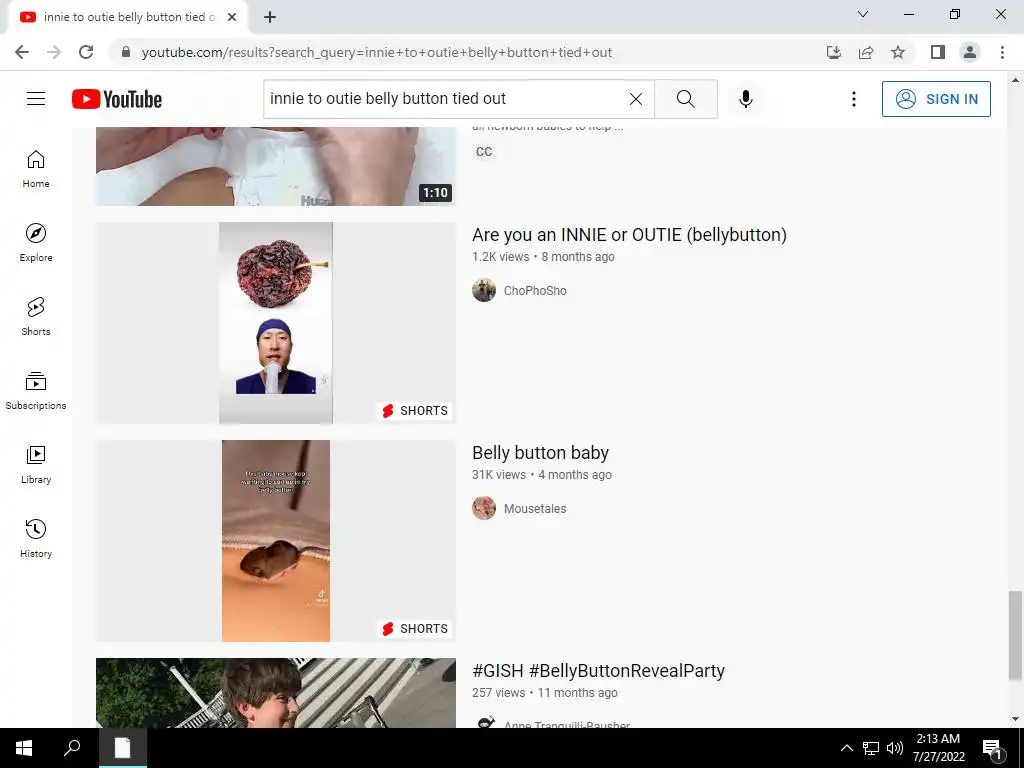Open History in the sidebar
Screen dimensions: 1024x768
point(36,539)
